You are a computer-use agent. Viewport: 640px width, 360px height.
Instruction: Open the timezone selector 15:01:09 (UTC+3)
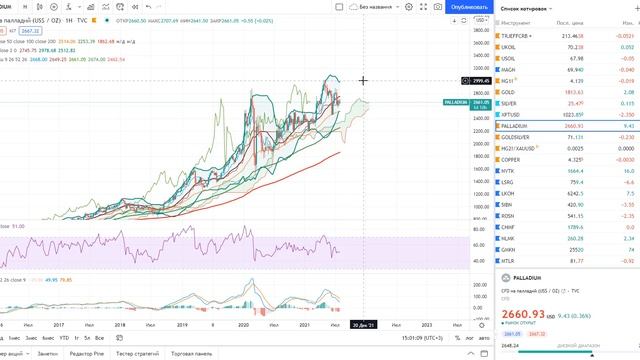click(x=422, y=338)
